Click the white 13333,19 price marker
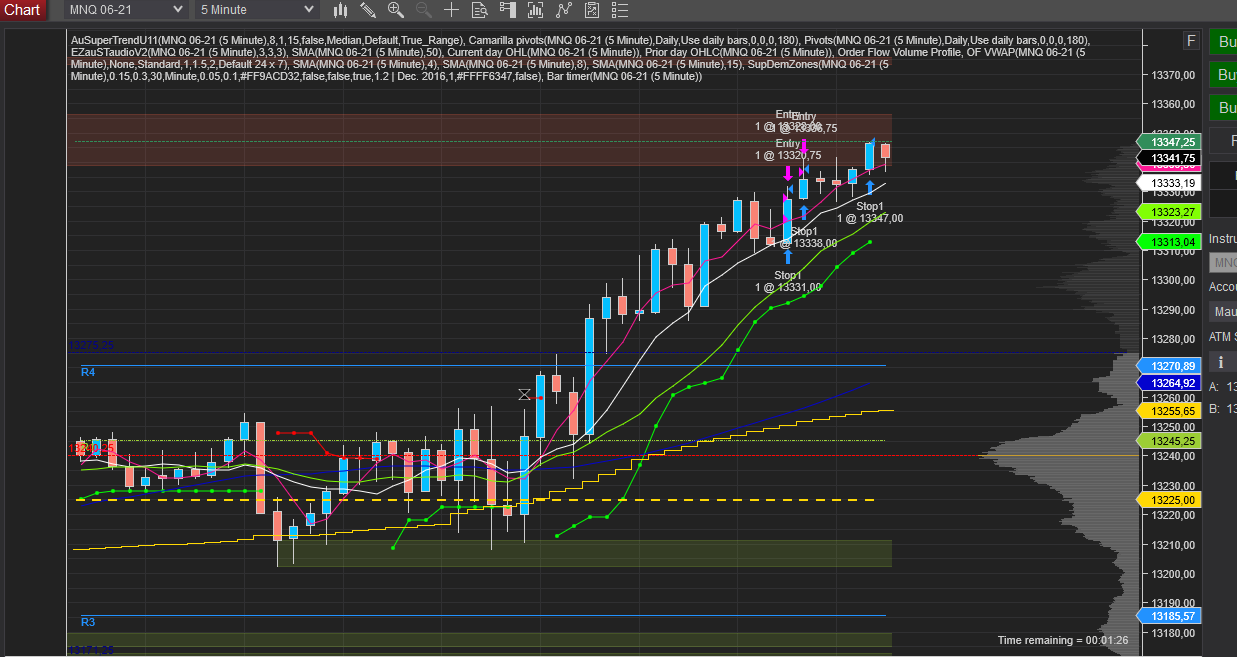The width and height of the screenshot is (1237, 657). tap(1167, 183)
